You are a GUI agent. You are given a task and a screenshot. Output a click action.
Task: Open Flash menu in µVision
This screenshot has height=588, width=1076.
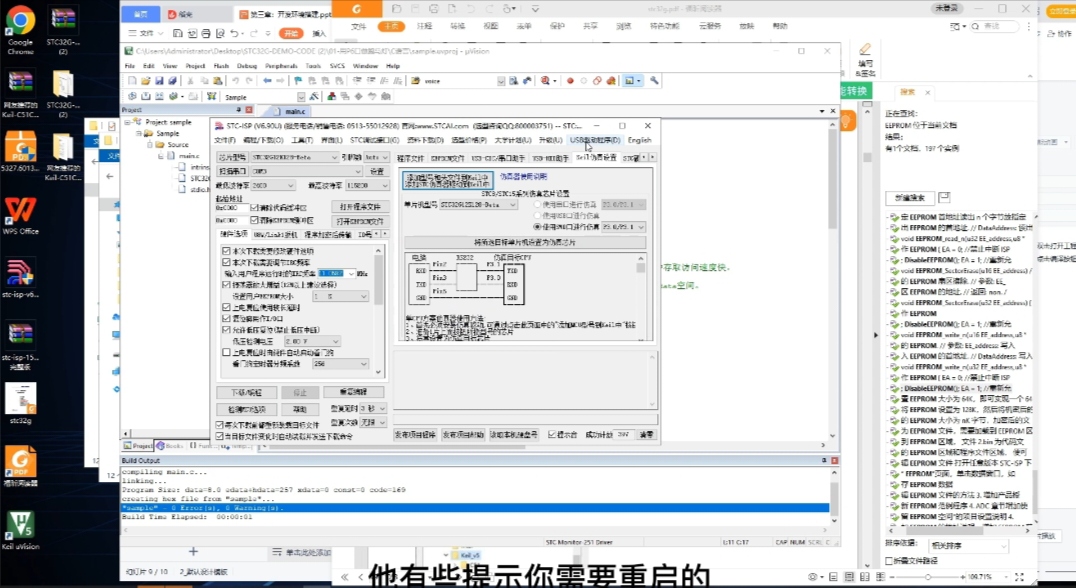[x=221, y=66]
